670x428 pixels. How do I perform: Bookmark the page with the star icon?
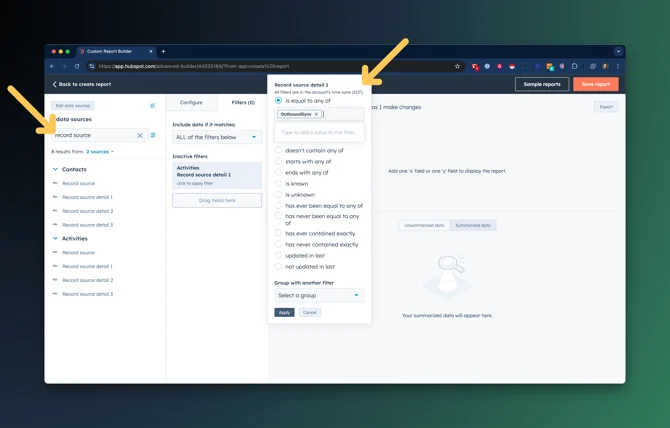457,66
